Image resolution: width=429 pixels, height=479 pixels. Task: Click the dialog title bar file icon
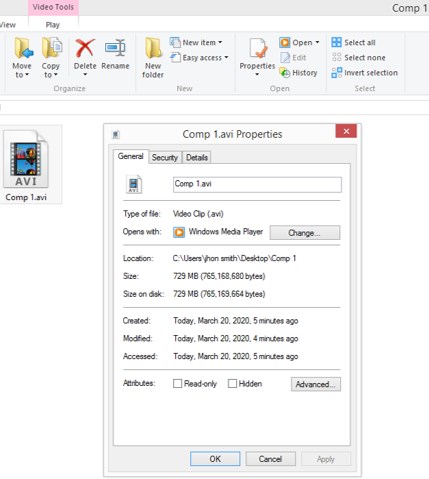click(x=115, y=135)
